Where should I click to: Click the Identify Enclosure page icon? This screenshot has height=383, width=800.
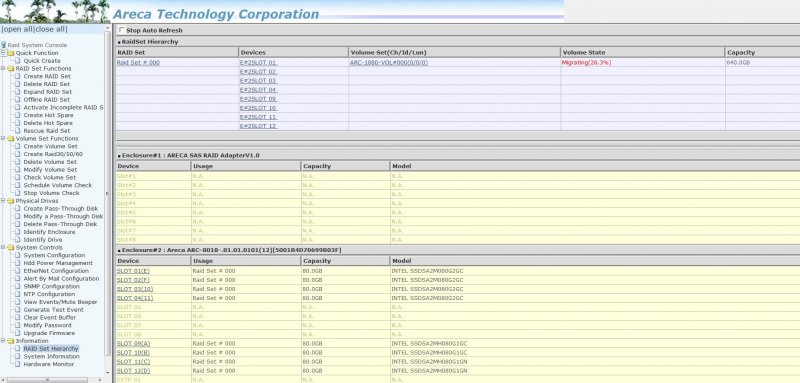tap(18, 232)
